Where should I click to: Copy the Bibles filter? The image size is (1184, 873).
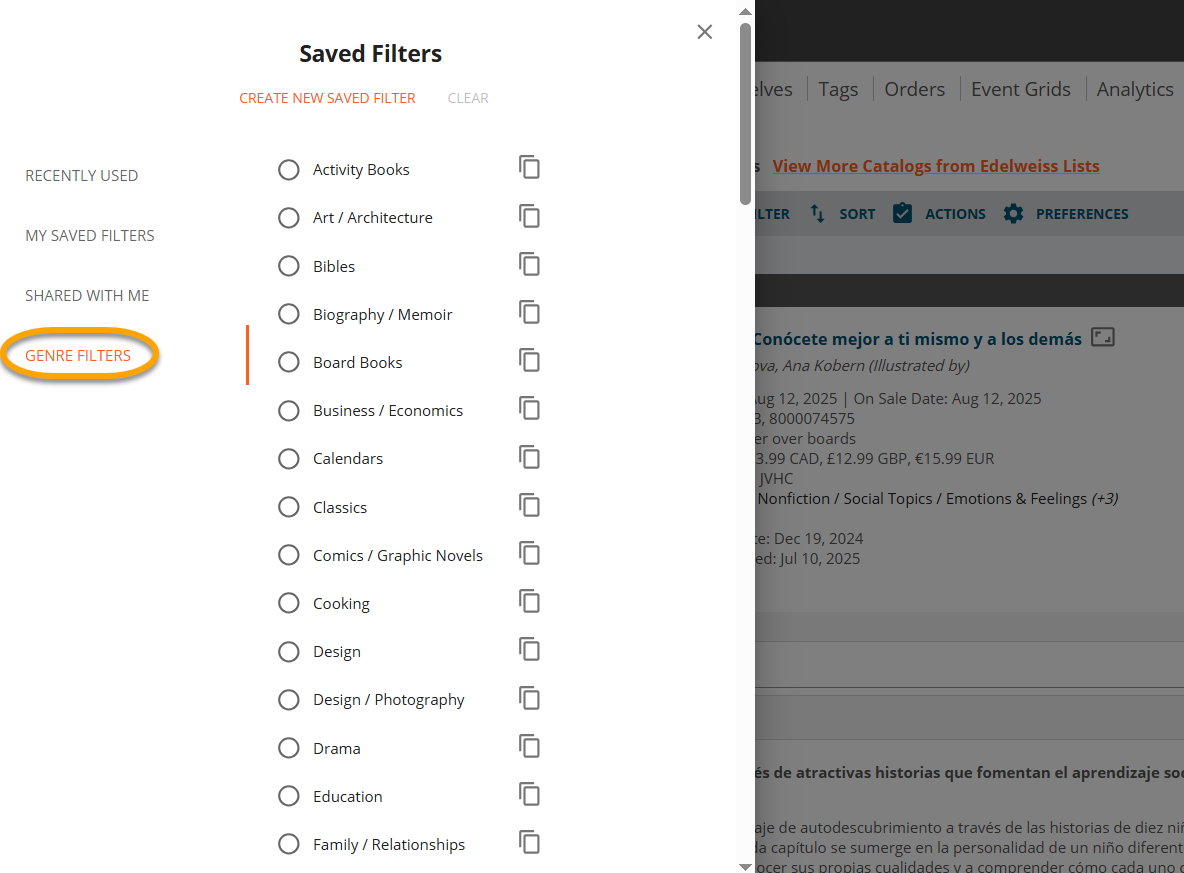click(x=529, y=264)
